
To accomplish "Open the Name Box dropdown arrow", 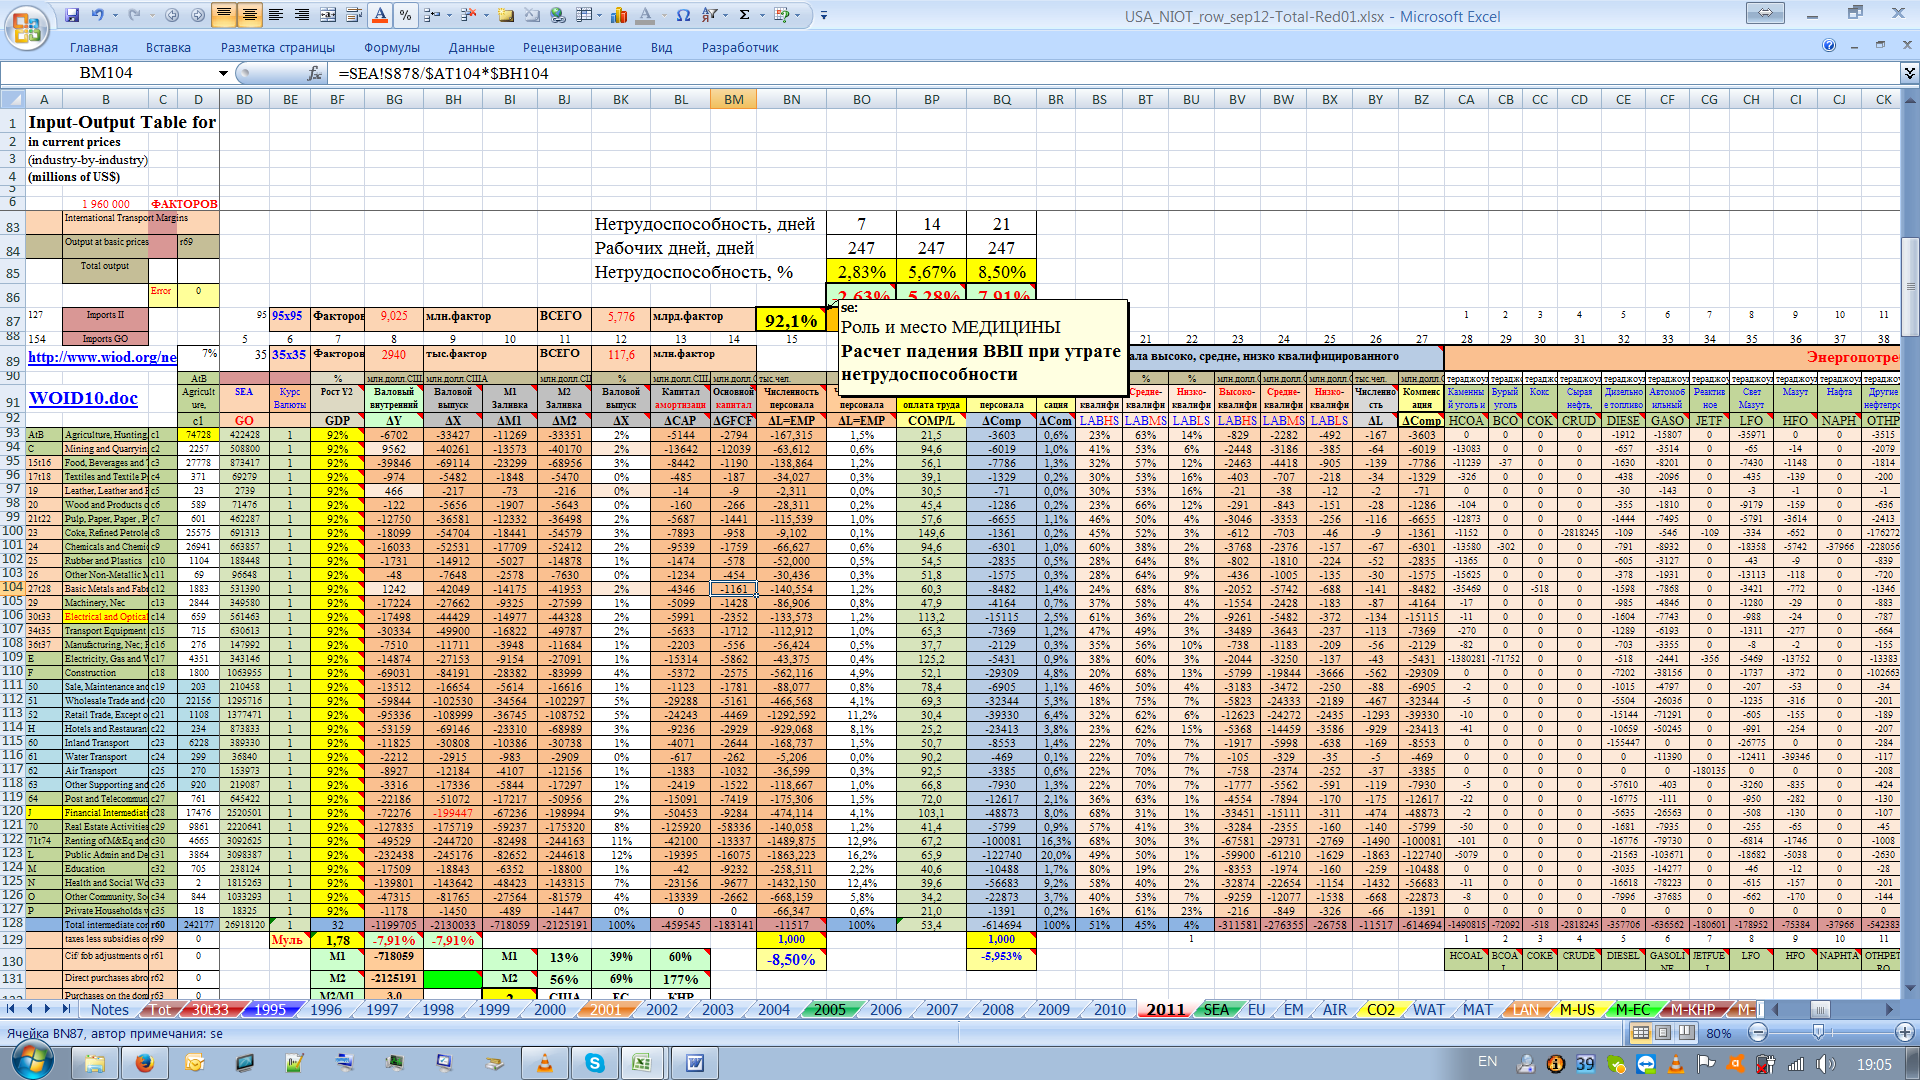I will [223, 73].
